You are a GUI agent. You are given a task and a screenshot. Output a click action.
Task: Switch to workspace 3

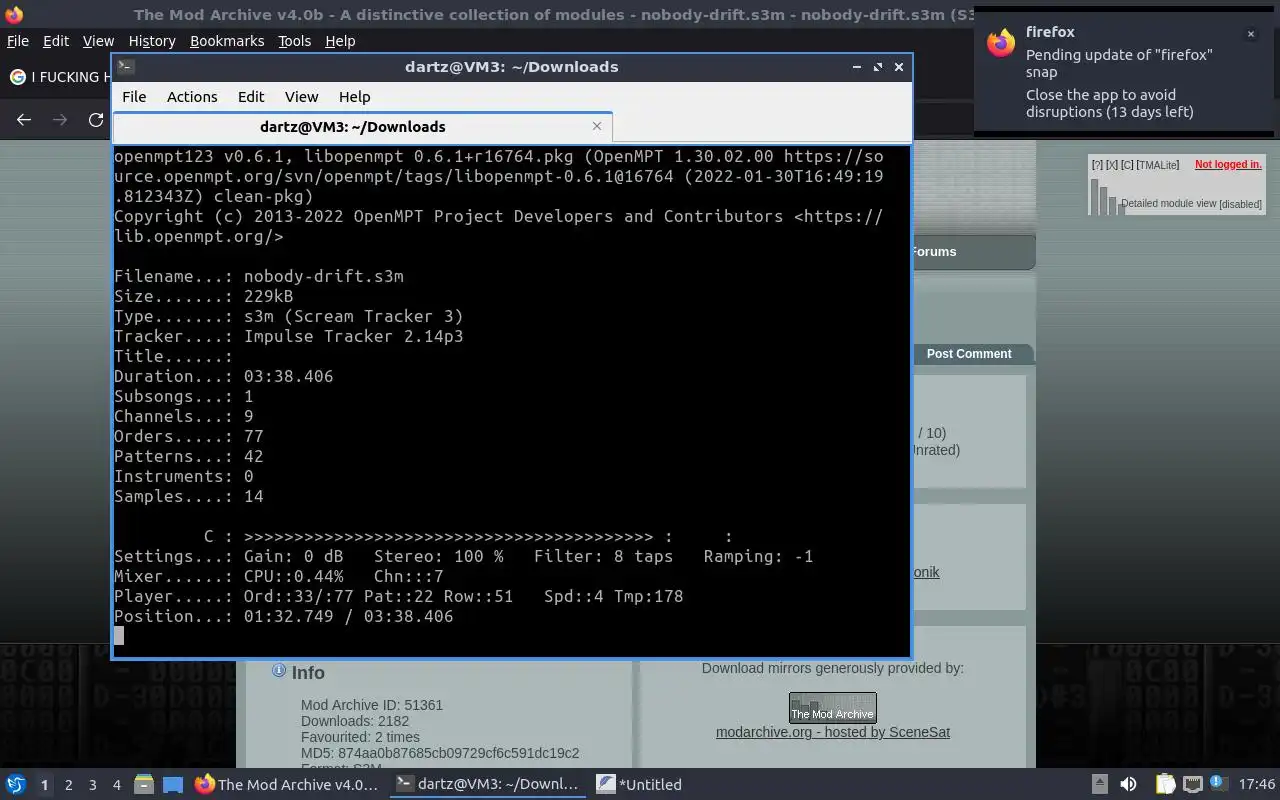pyautogui.click(x=92, y=785)
